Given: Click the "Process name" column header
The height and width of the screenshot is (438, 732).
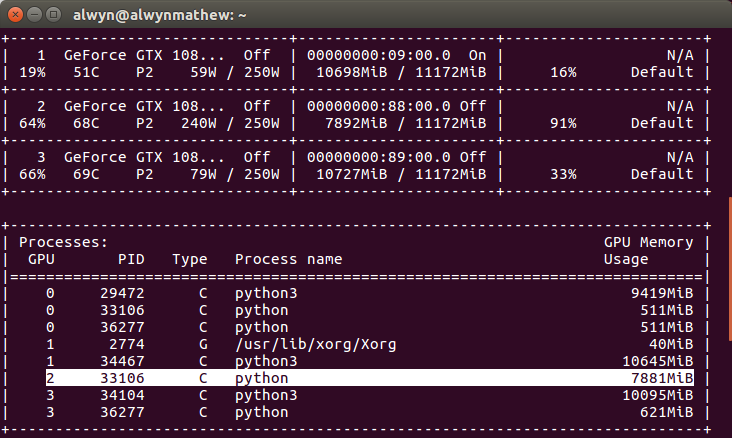Looking at the screenshot, I should coord(288,259).
